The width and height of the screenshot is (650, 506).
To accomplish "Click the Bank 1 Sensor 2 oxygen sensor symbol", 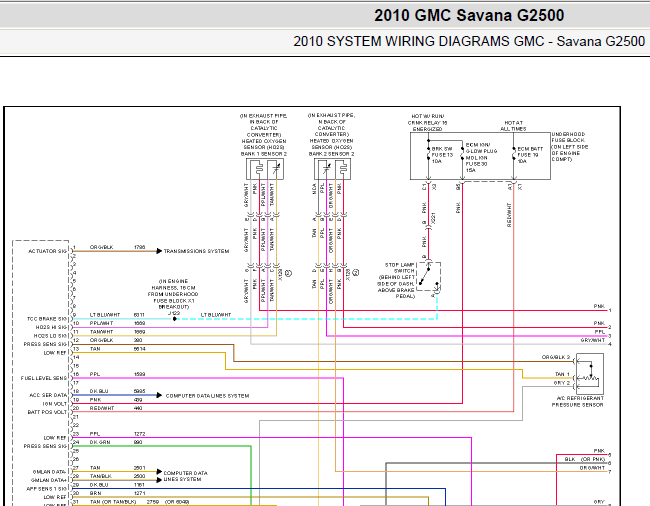I will 265,169.
